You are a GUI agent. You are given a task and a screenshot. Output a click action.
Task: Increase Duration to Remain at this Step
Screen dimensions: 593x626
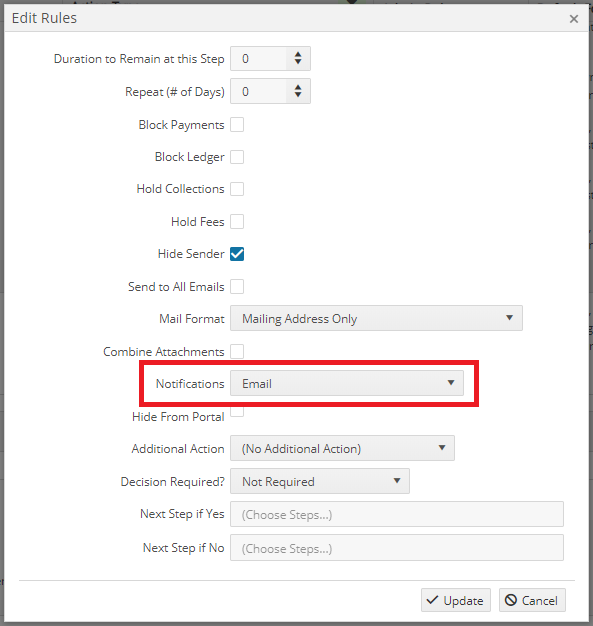click(298, 54)
